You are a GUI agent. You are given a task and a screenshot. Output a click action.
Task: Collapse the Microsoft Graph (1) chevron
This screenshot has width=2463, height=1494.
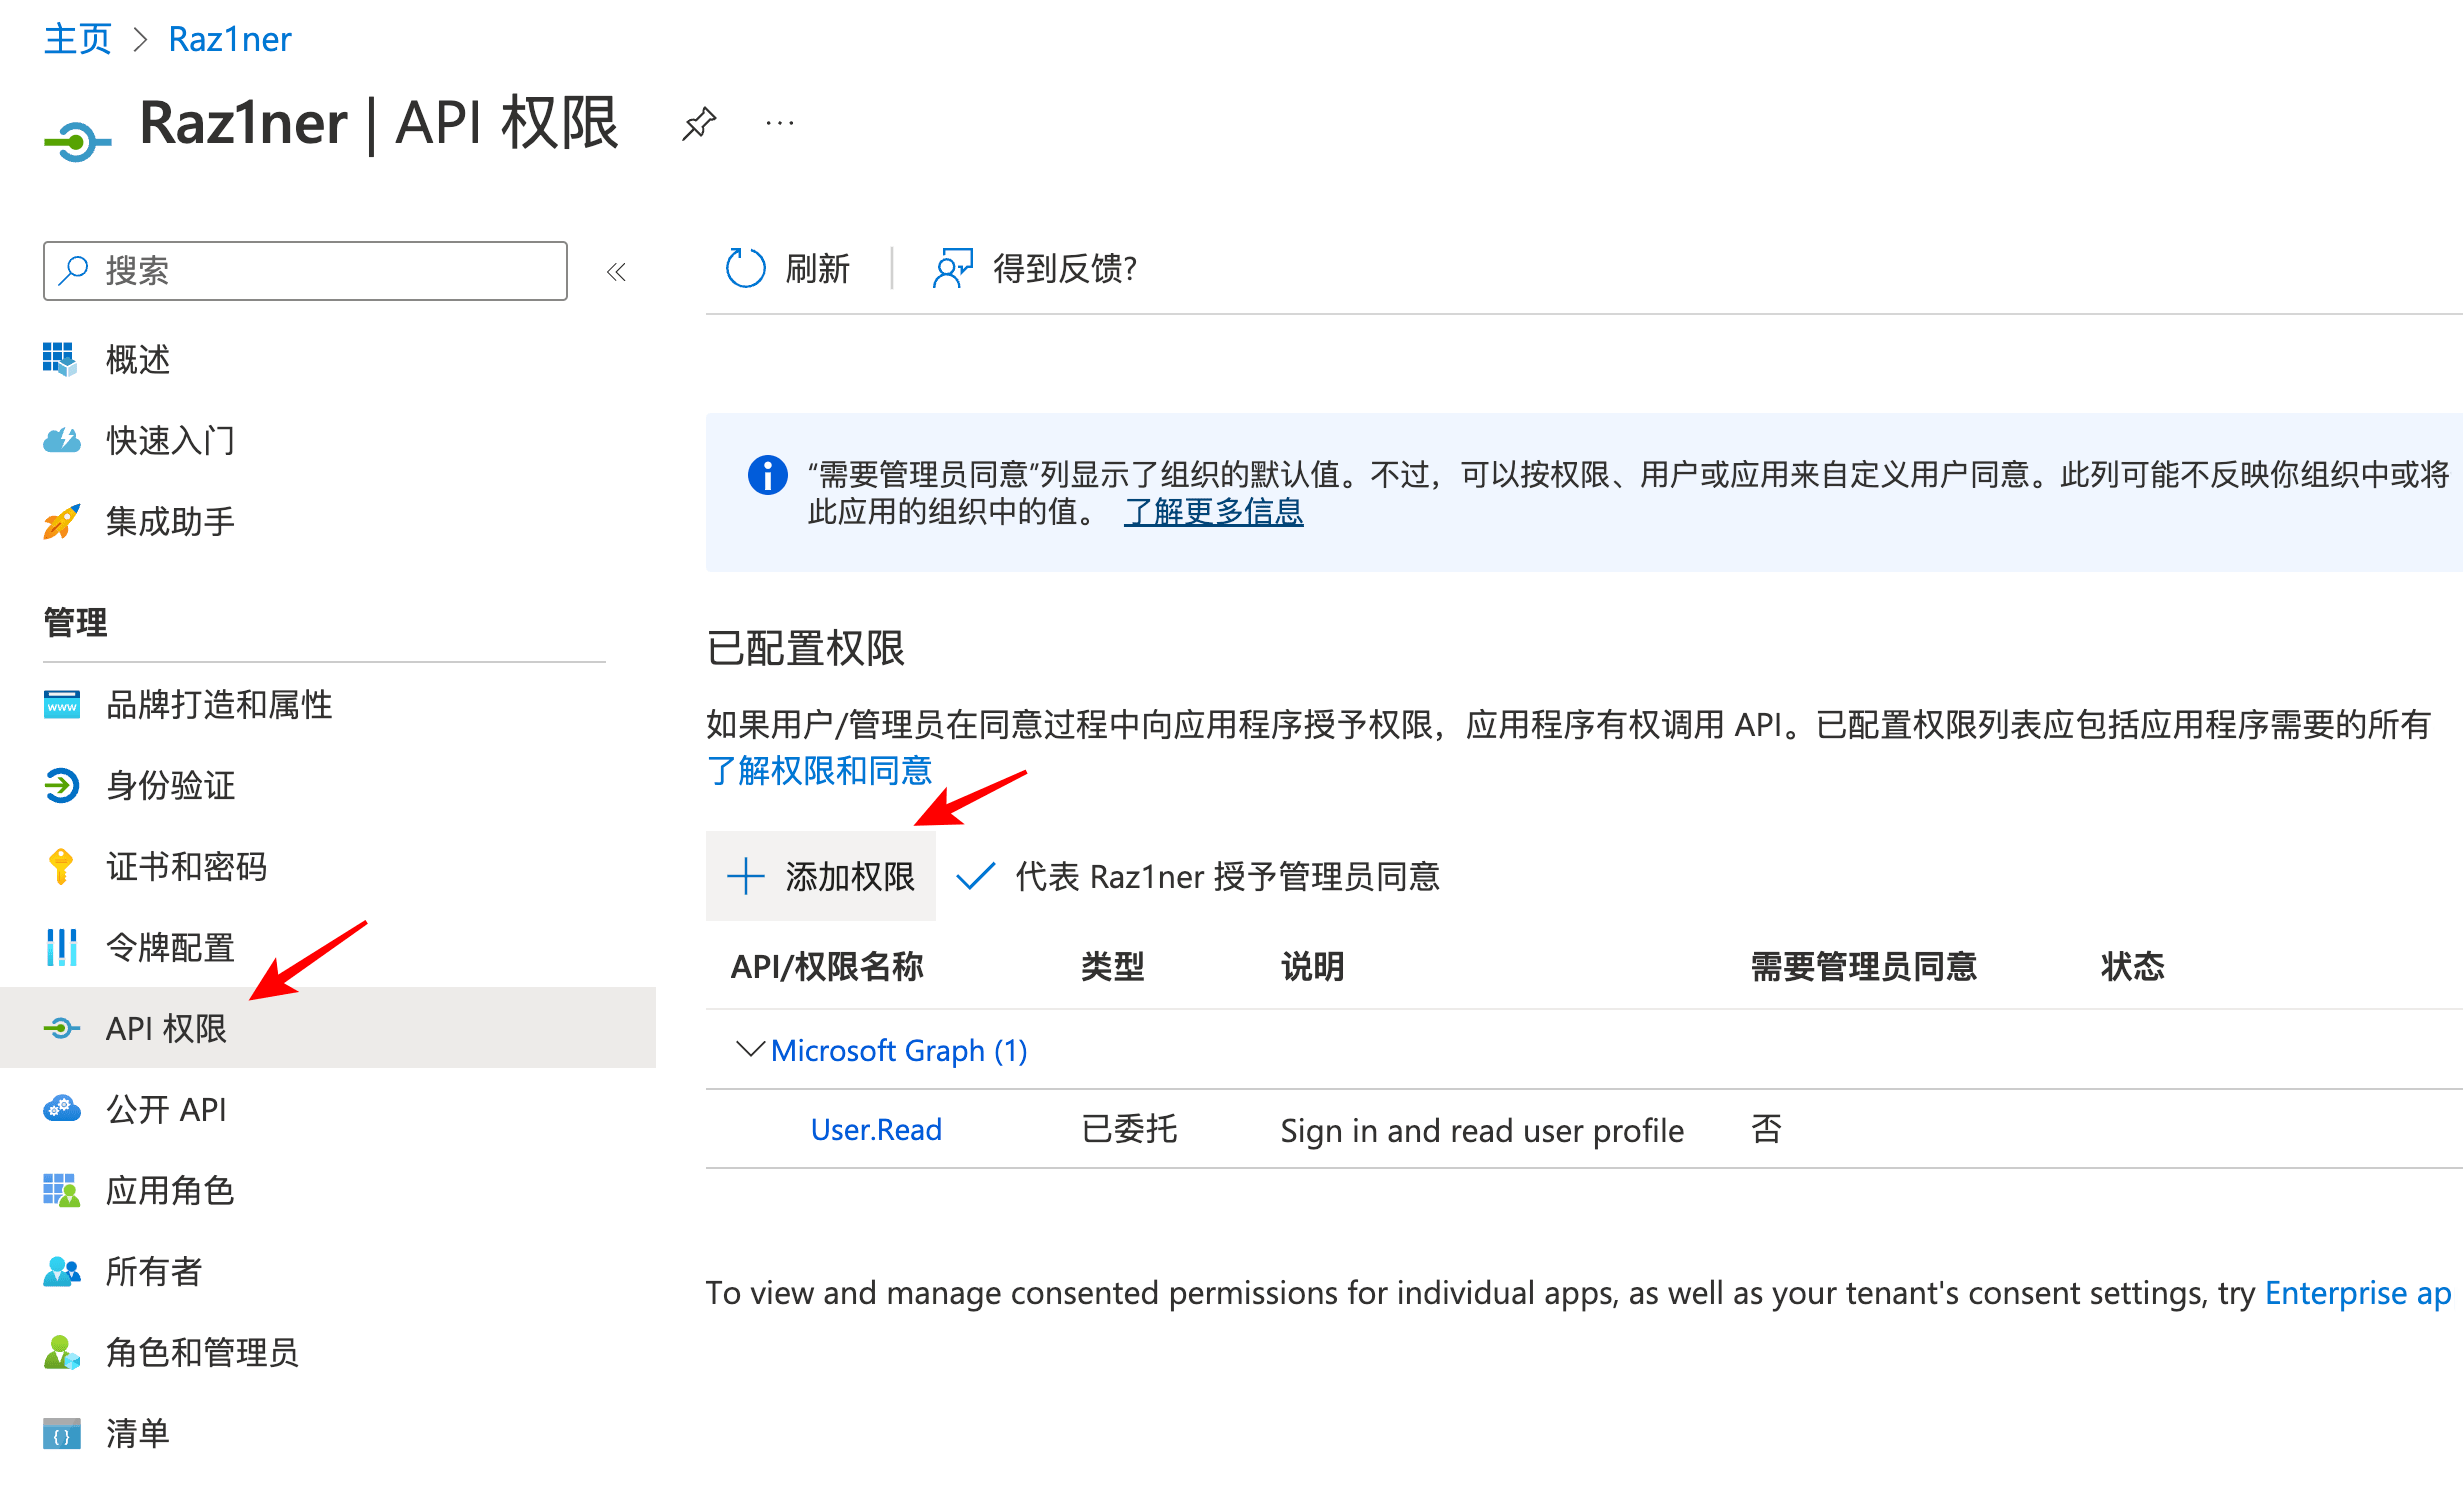[x=749, y=1049]
